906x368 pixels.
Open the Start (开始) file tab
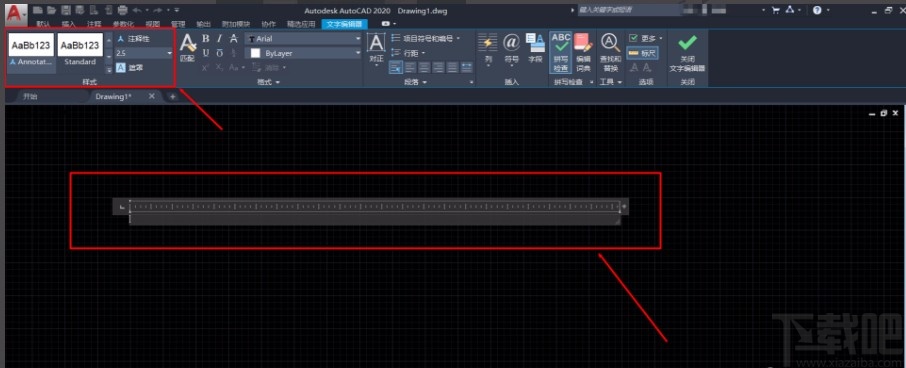pos(30,96)
